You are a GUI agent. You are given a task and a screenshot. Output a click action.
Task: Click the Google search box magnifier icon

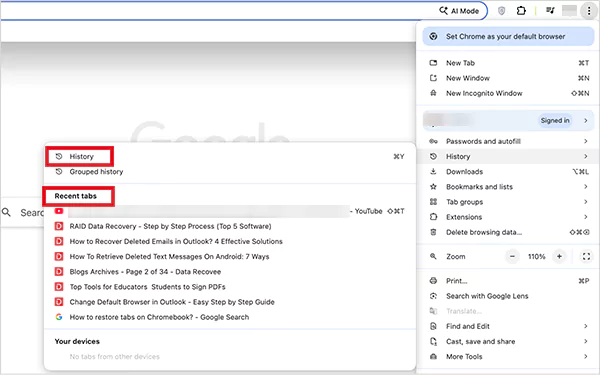coord(7,212)
